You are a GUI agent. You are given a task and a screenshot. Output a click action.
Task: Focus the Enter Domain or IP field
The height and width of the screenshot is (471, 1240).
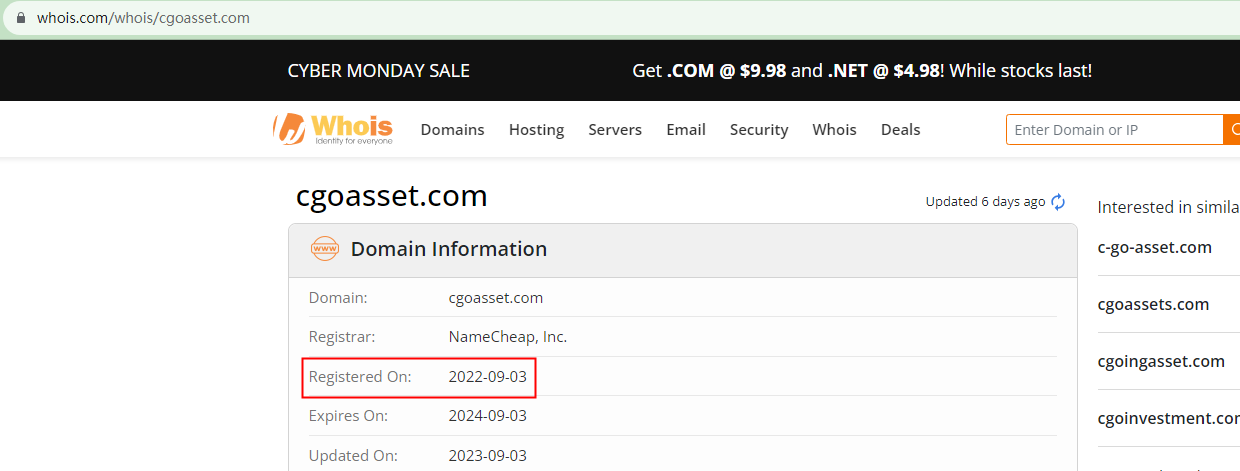pyautogui.click(x=1114, y=130)
